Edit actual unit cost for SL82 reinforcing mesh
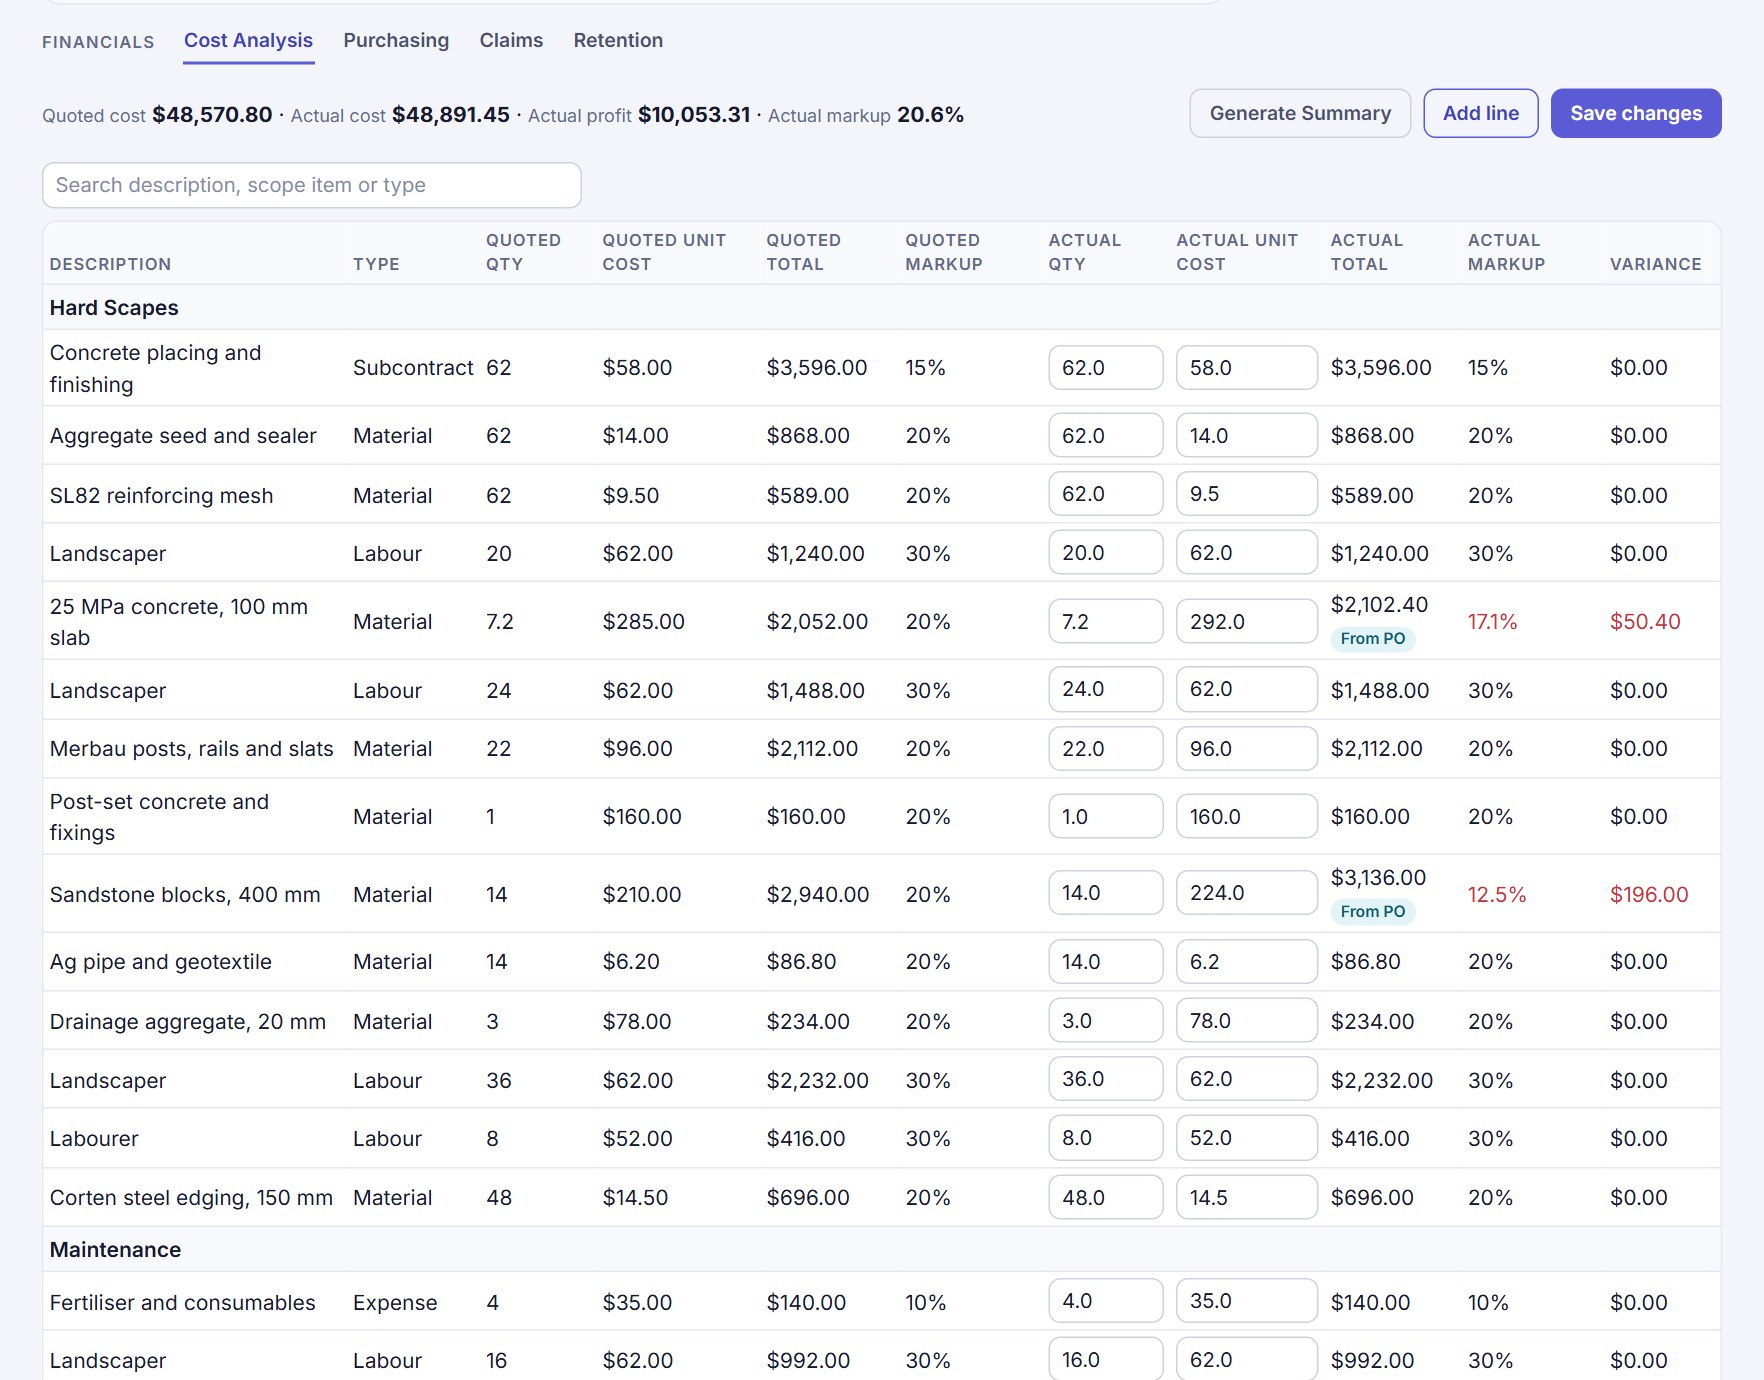Screen dimensions: 1764x1380 [x=1247, y=494]
